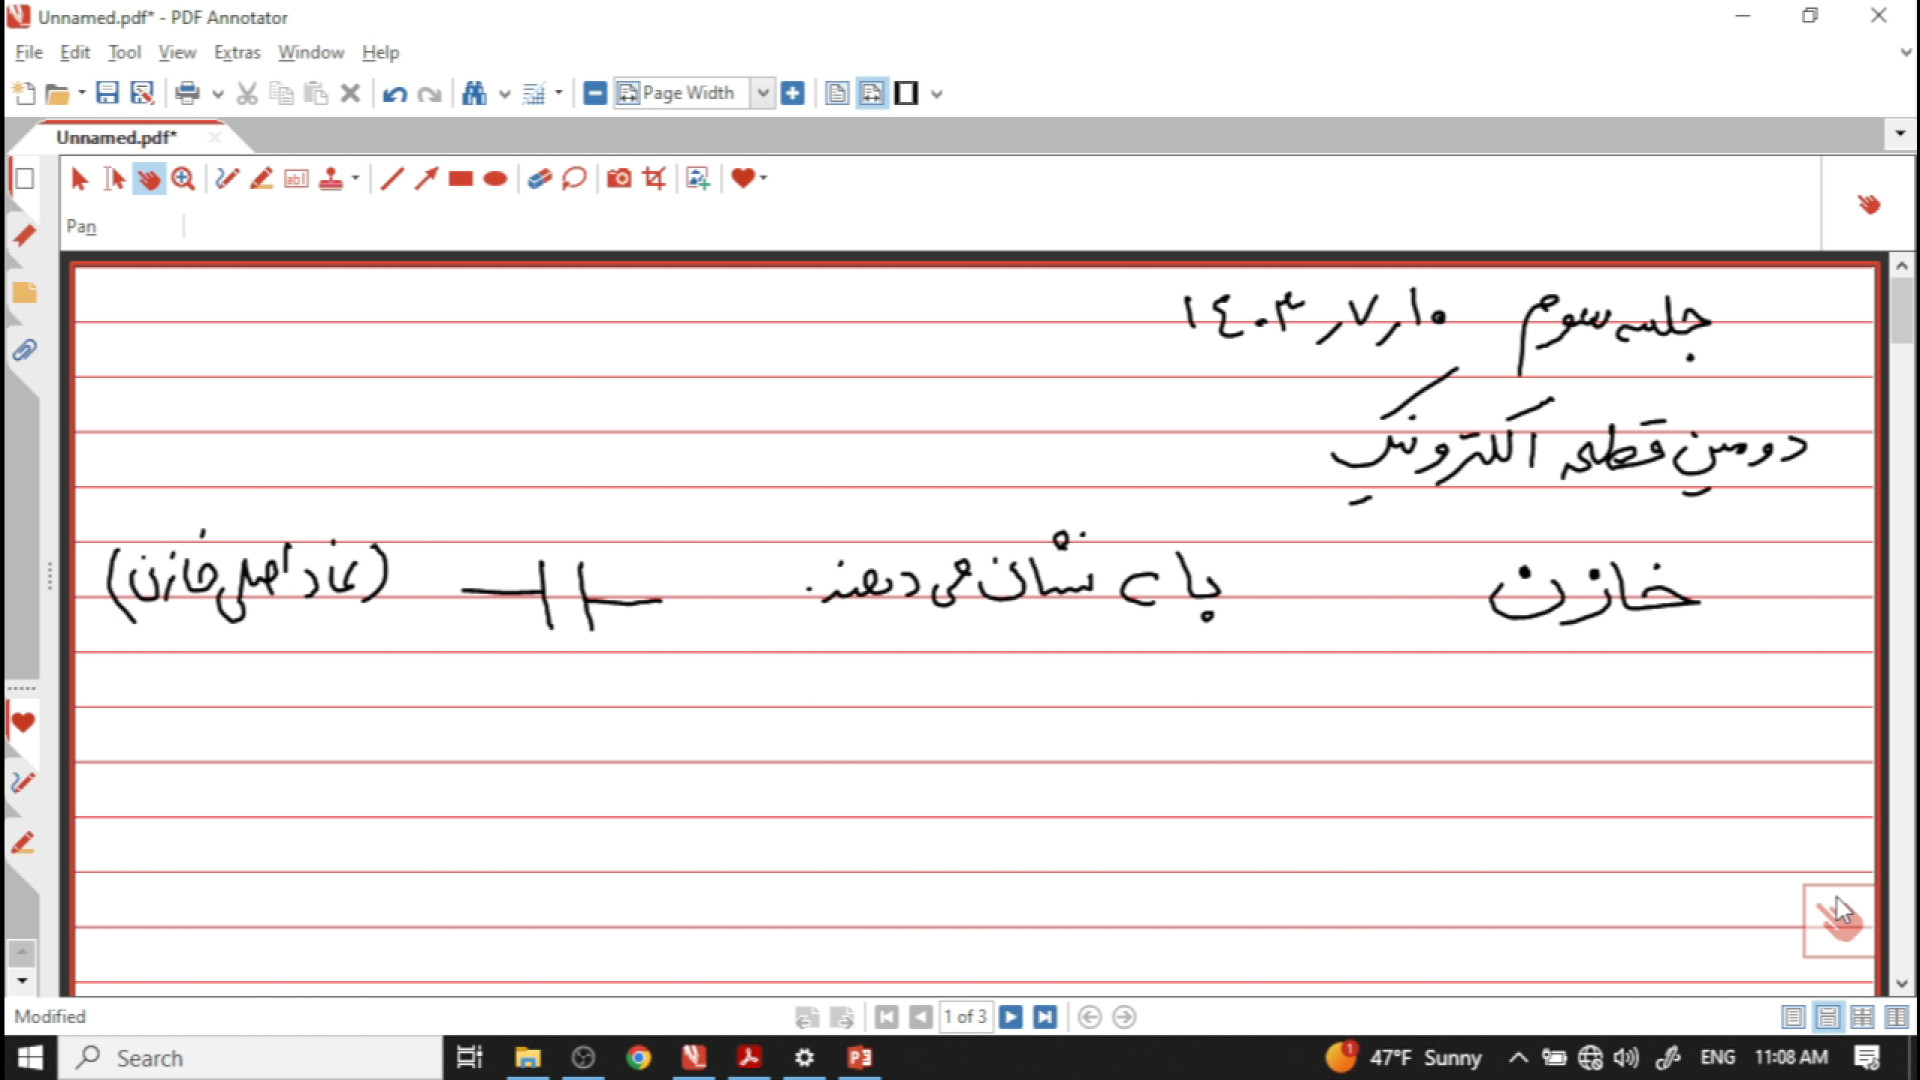This screenshot has height=1080, width=1920.
Task: Zoom out with the minus button
Action: tap(595, 93)
